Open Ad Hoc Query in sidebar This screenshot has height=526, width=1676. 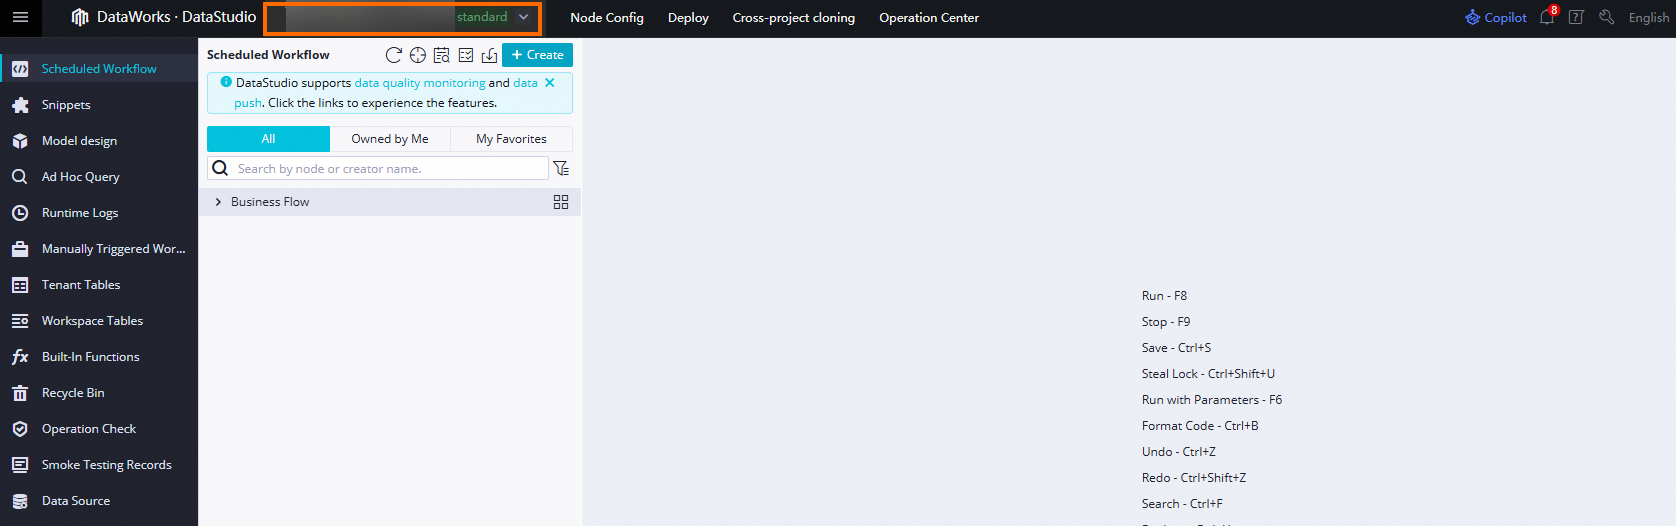(99, 177)
